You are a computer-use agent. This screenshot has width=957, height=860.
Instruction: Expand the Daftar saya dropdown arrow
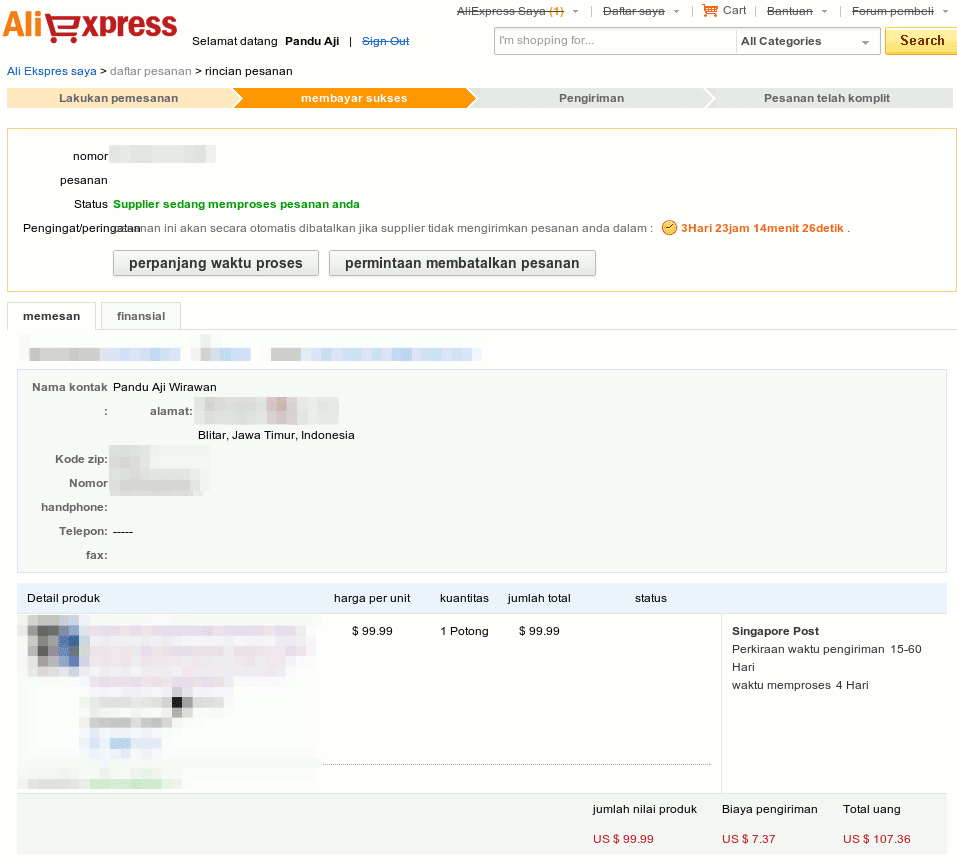coord(676,12)
